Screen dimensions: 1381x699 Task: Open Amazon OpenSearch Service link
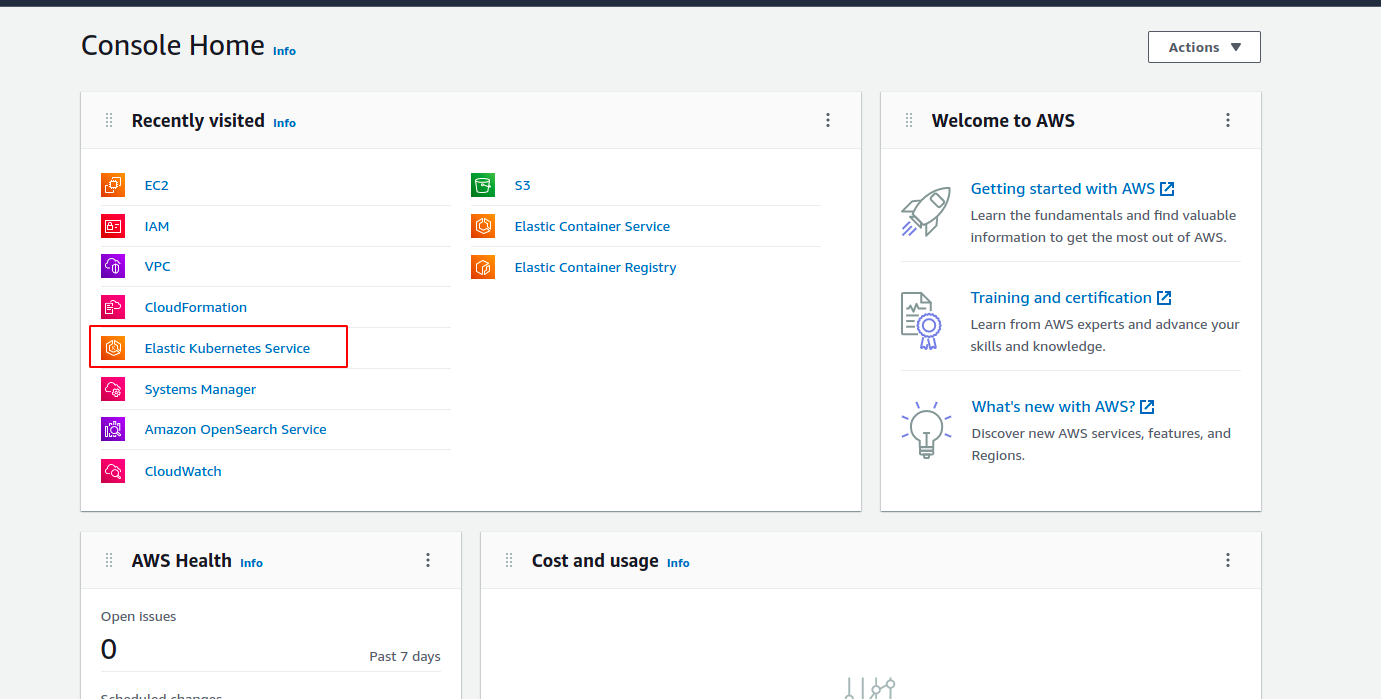tap(236, 429)
